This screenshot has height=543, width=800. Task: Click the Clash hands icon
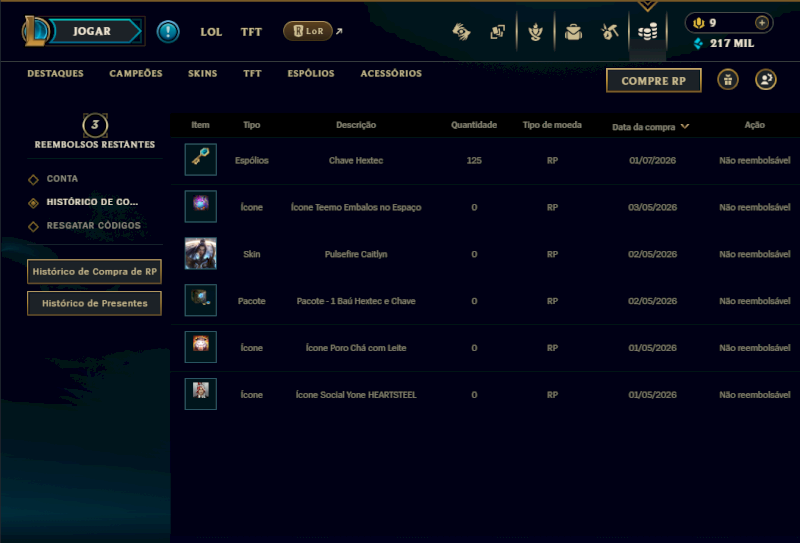461,32
